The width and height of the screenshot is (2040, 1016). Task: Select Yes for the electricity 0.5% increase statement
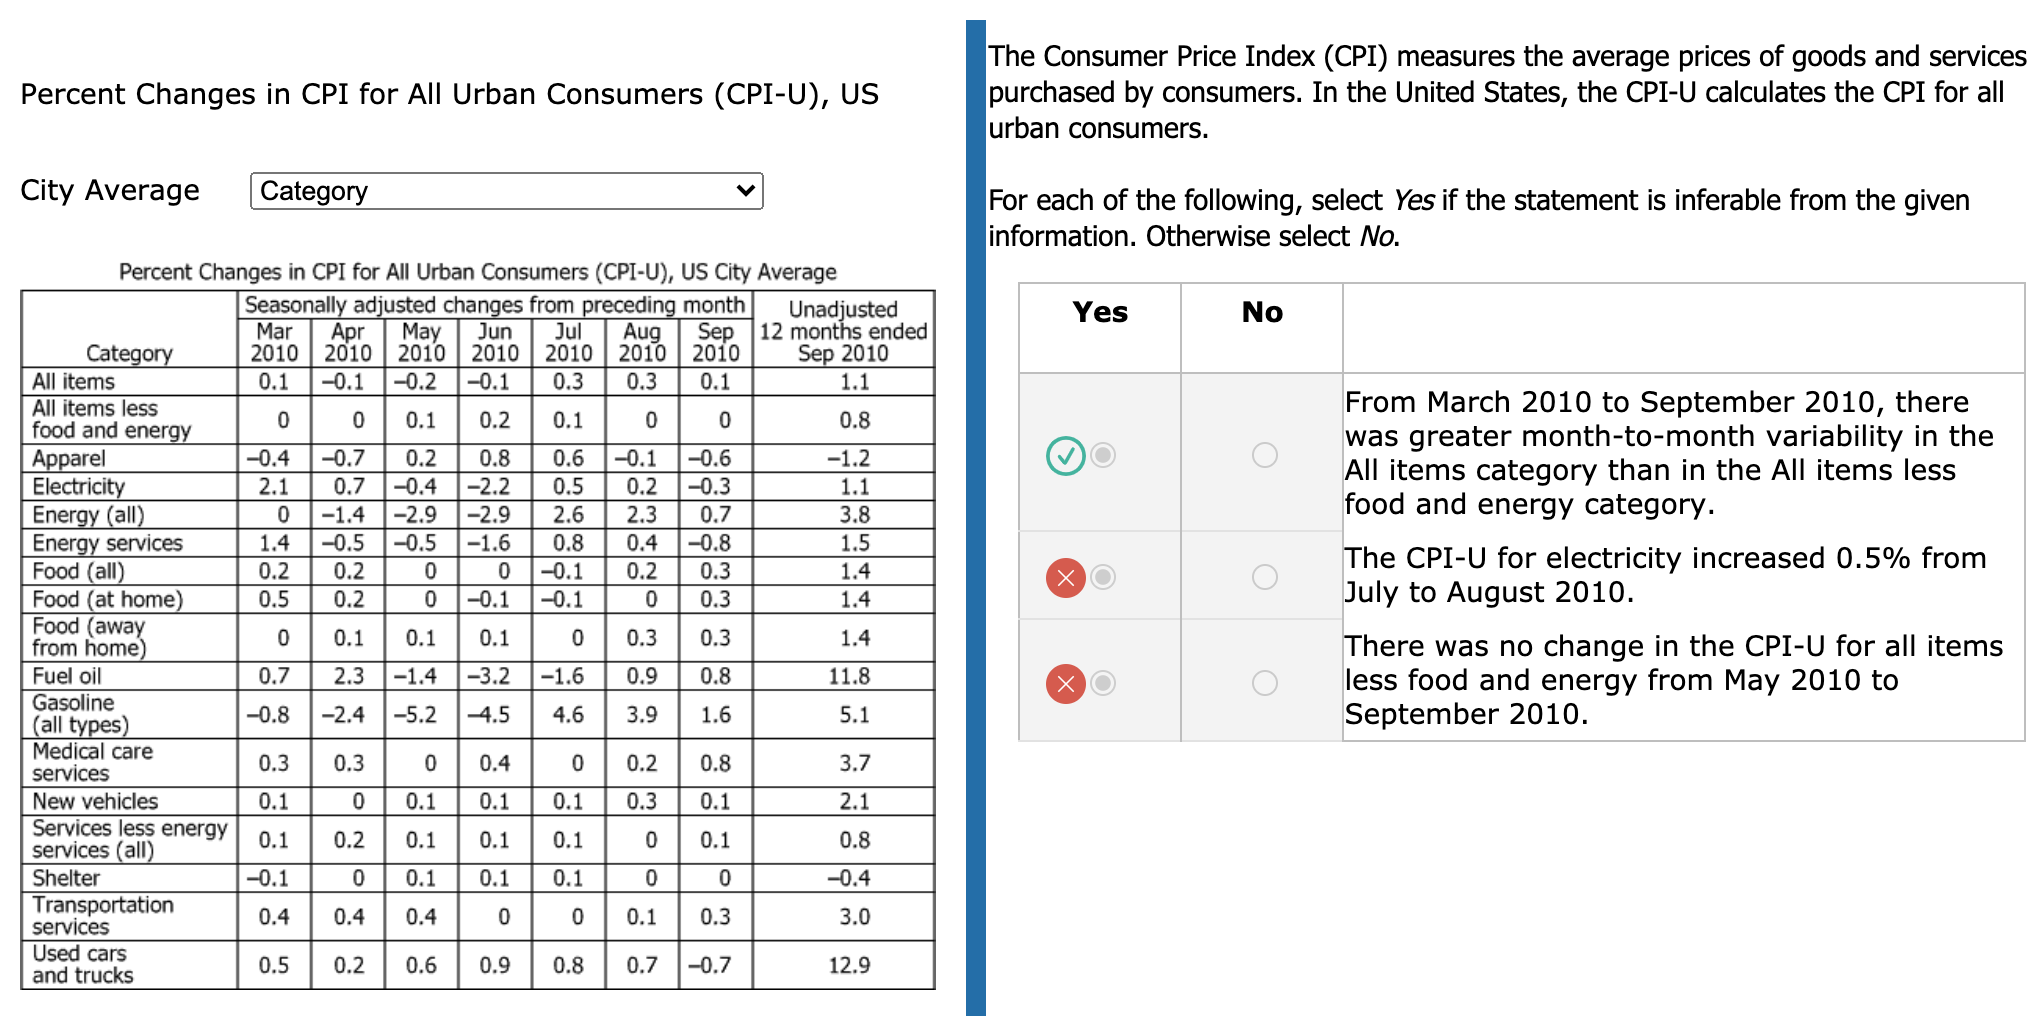(x=1103, y=578)
